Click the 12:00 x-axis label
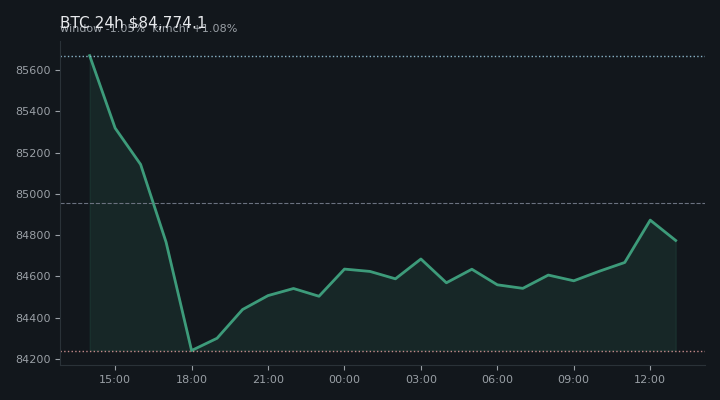The width and height of the screenshot is (720, 400). [650, 379]
